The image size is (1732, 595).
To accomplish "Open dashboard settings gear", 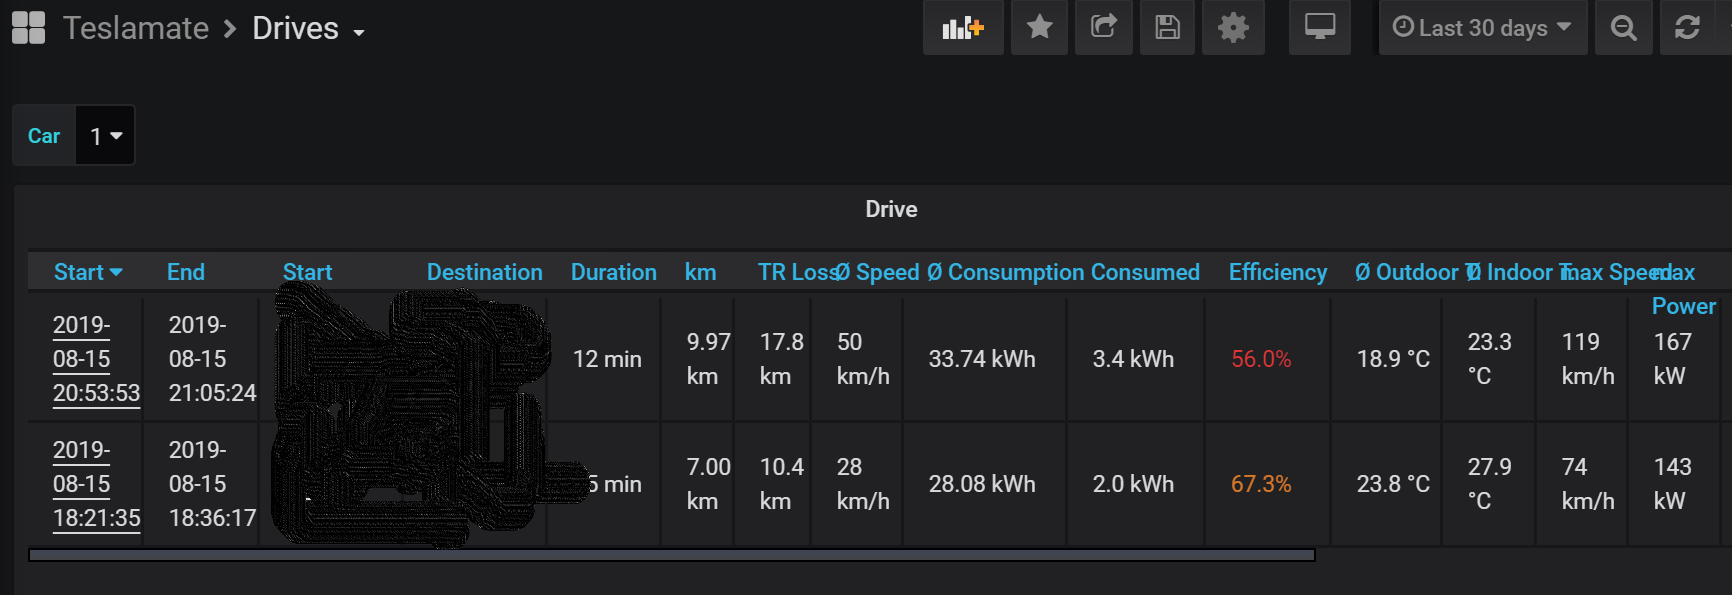I will click(1233, 27).
